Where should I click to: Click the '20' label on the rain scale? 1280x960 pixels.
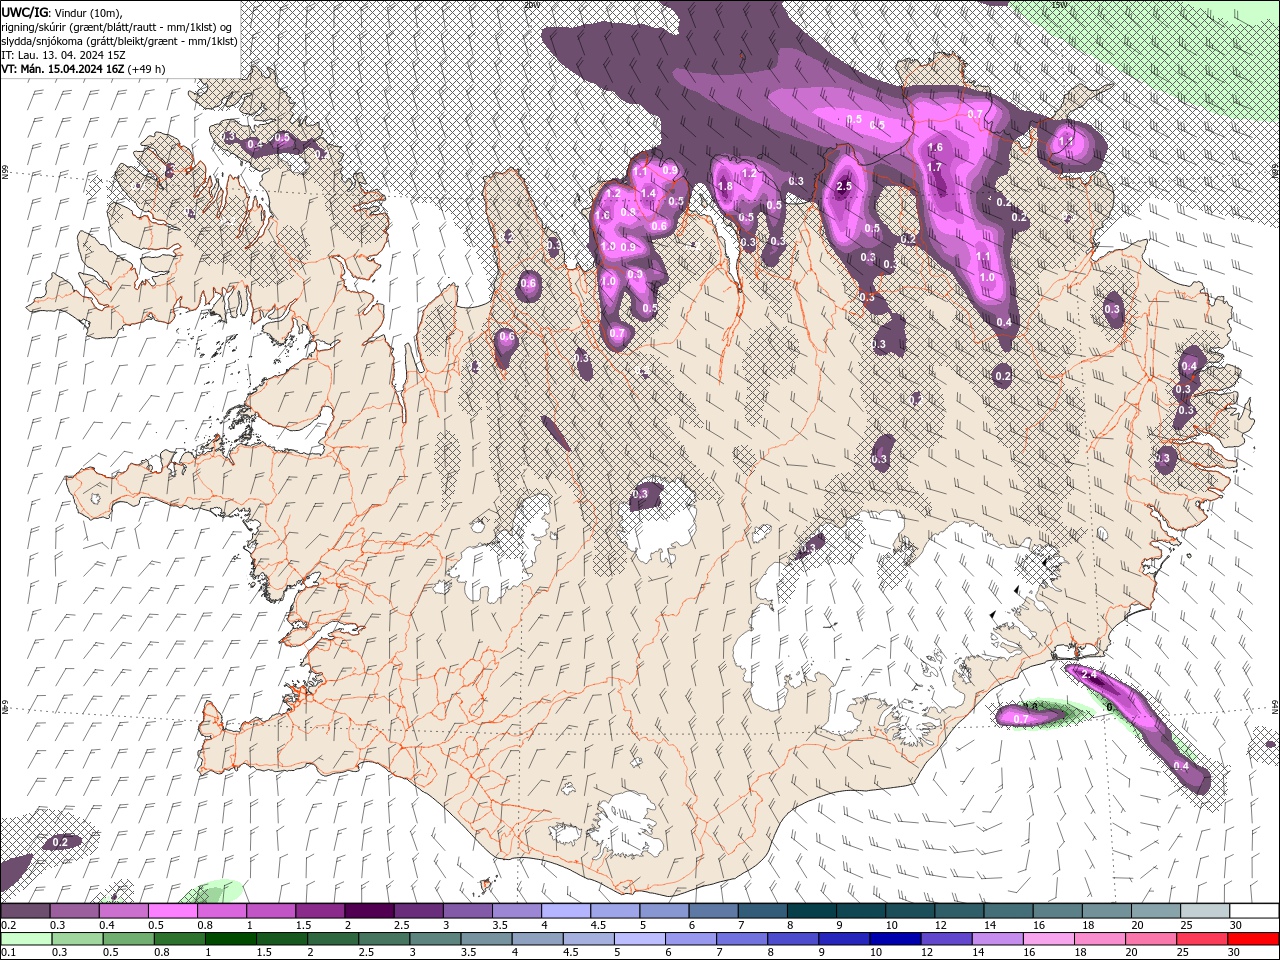[1131, 953]
